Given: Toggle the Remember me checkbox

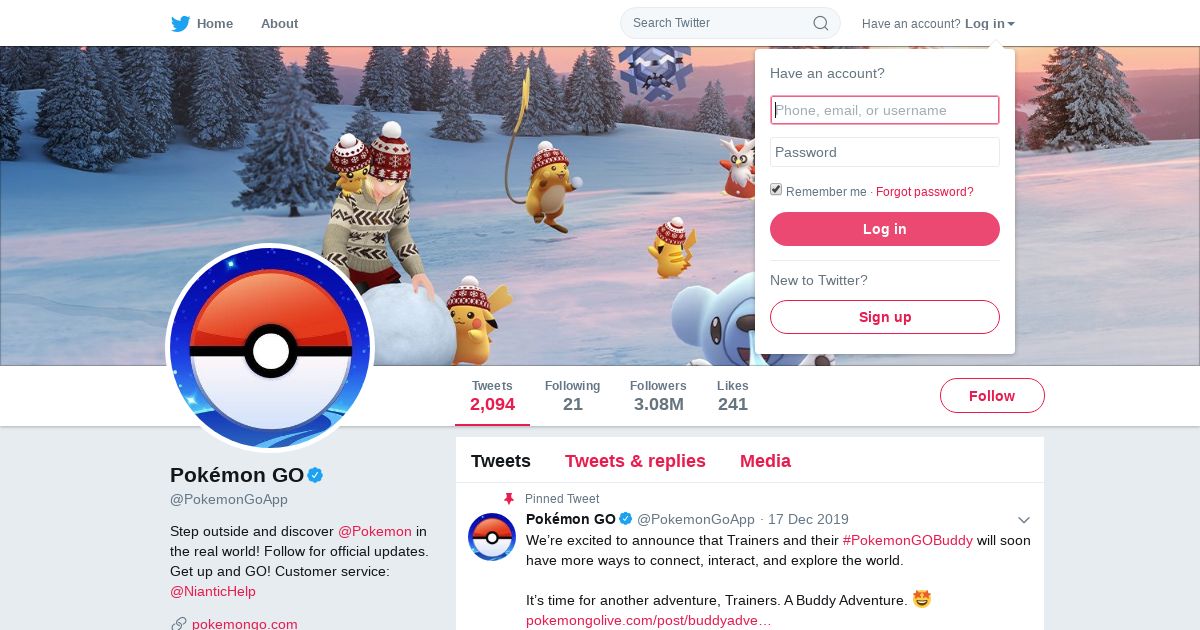Looking at the screenshot, I should click(x=776, y=190).
